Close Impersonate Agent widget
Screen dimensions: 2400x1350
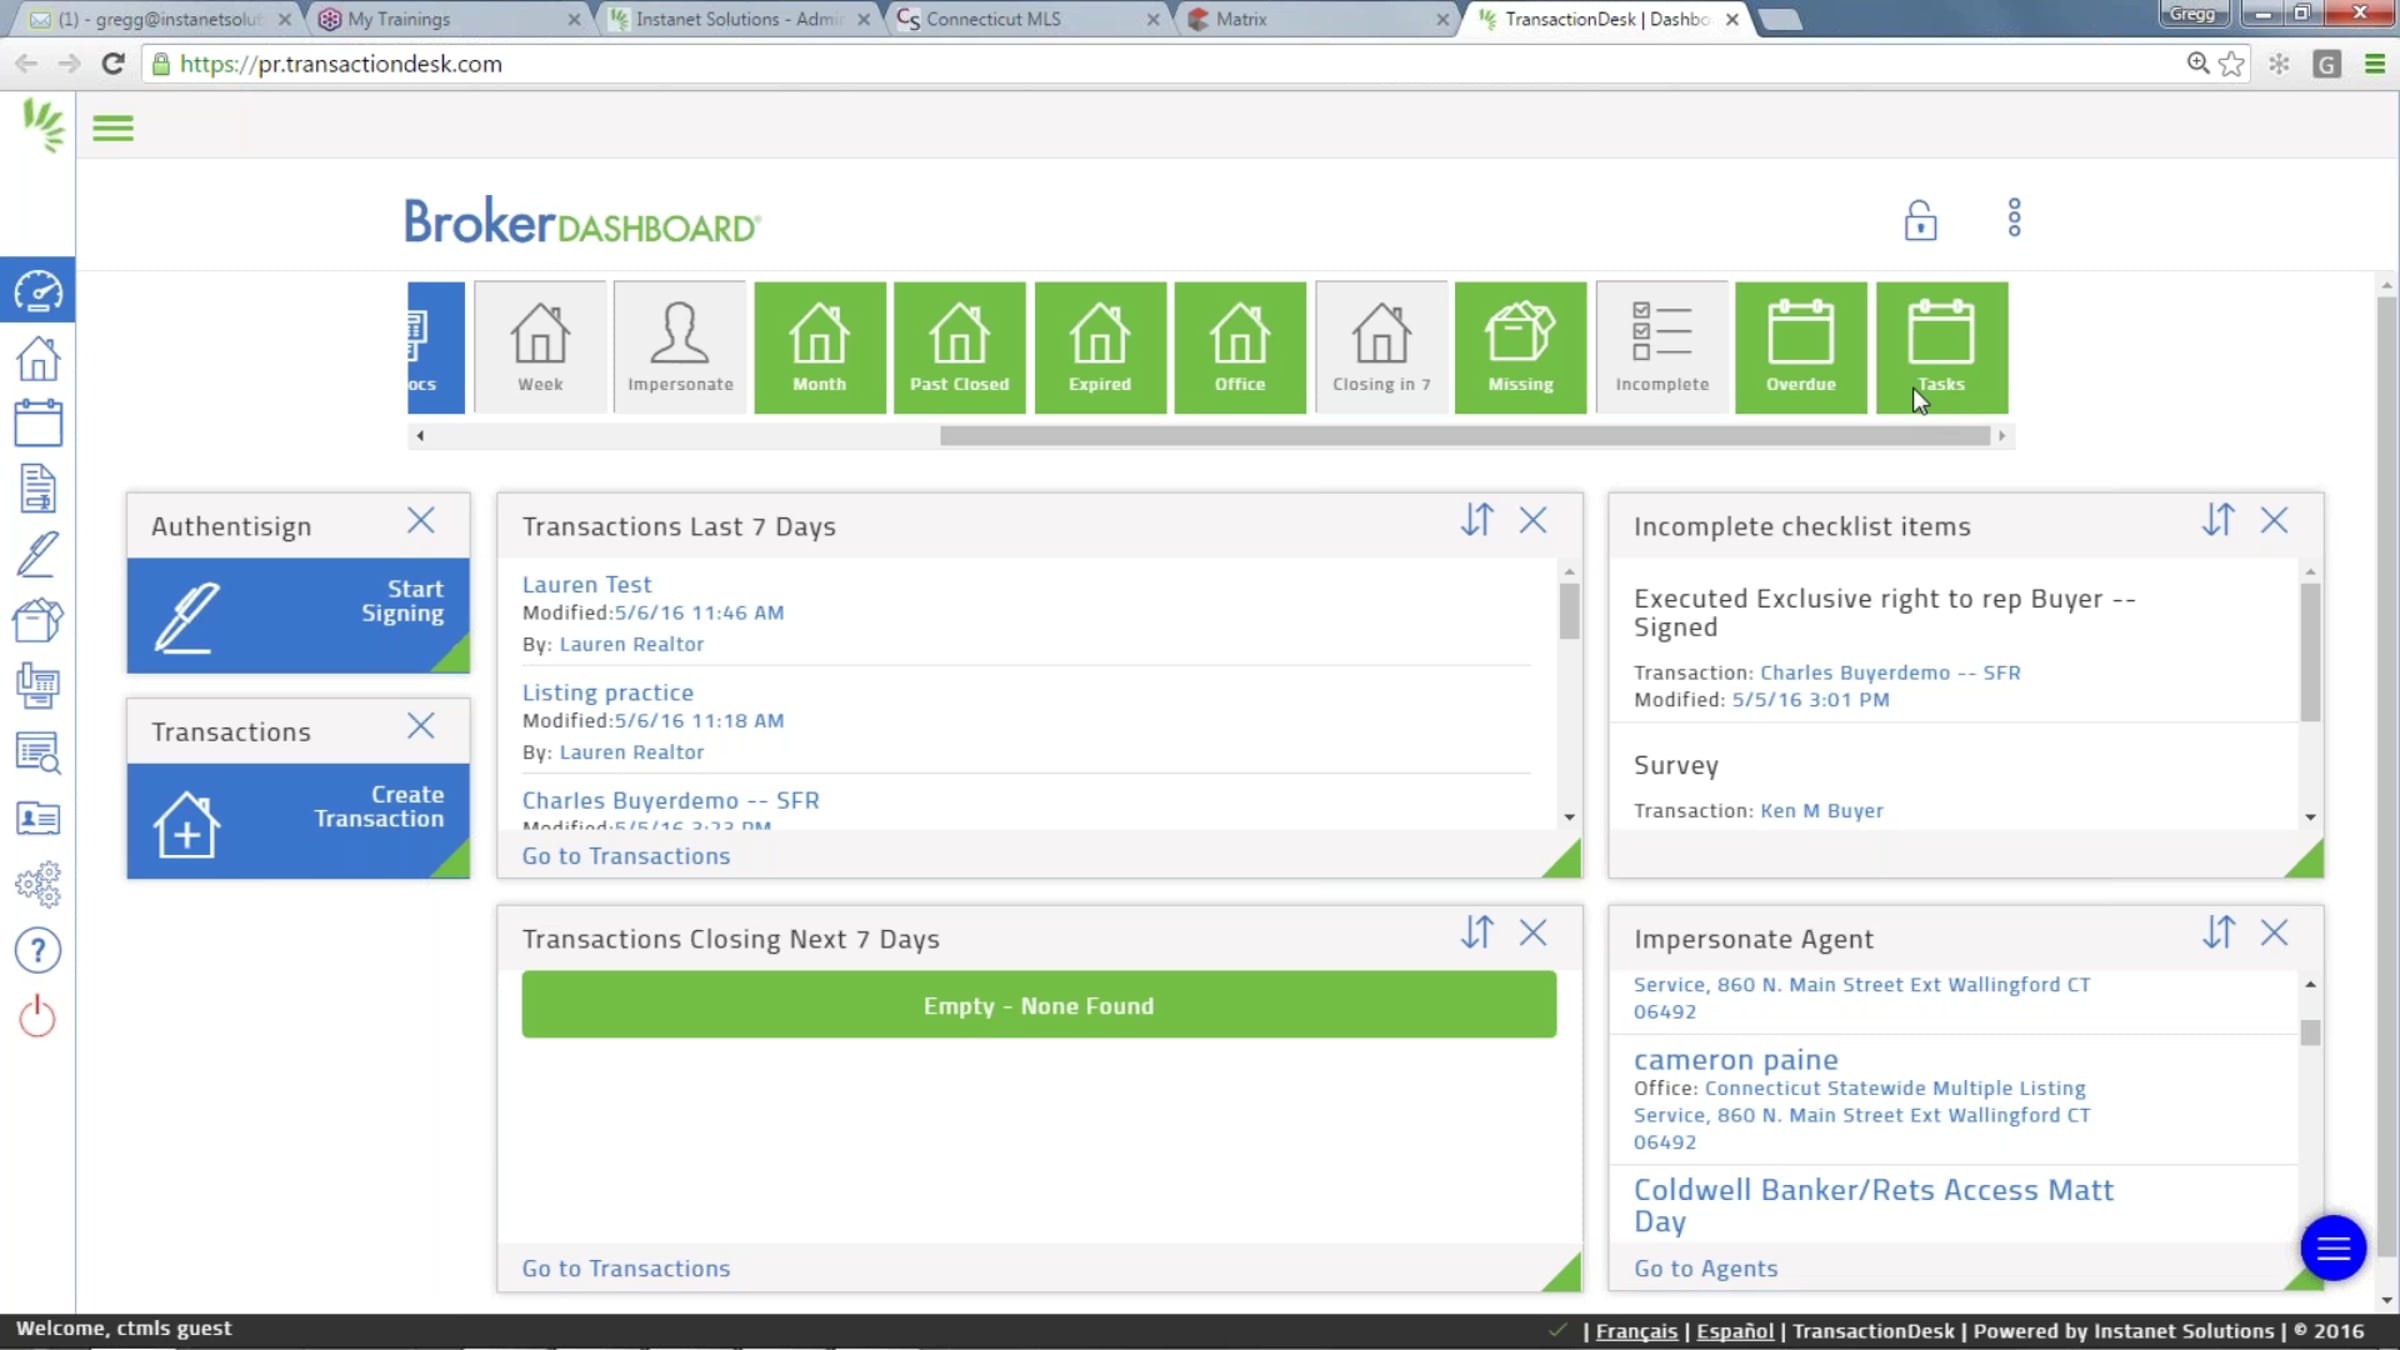(2274, 933)
